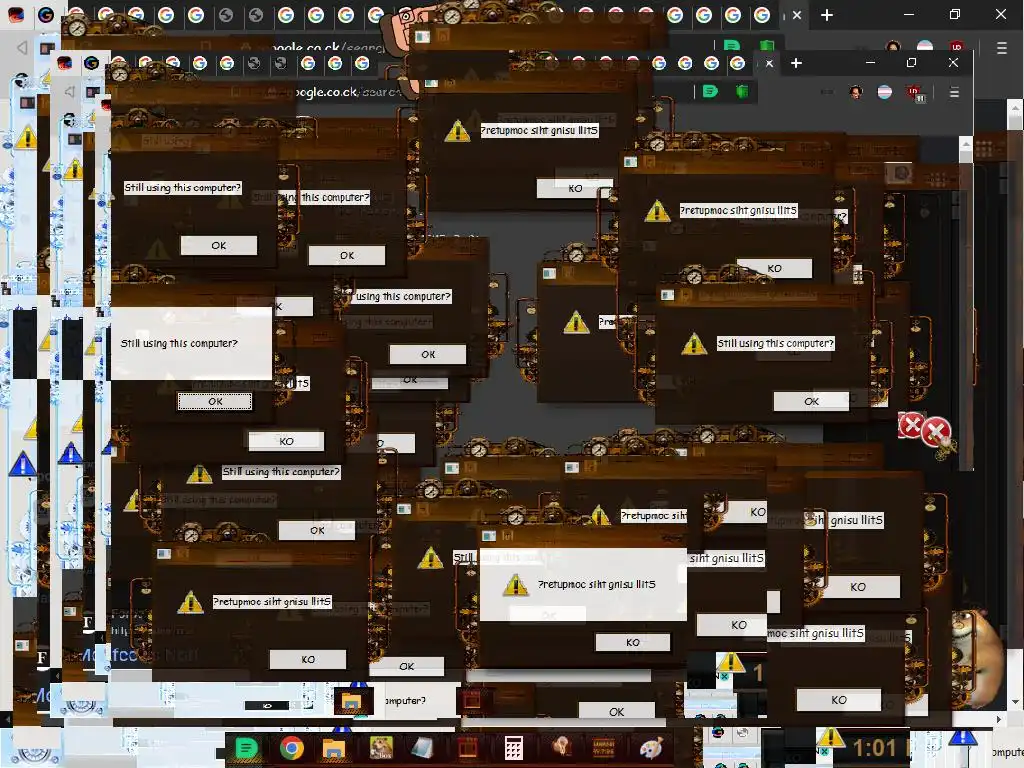Open hamburger menu of front browser window

(x=954, y=92)
